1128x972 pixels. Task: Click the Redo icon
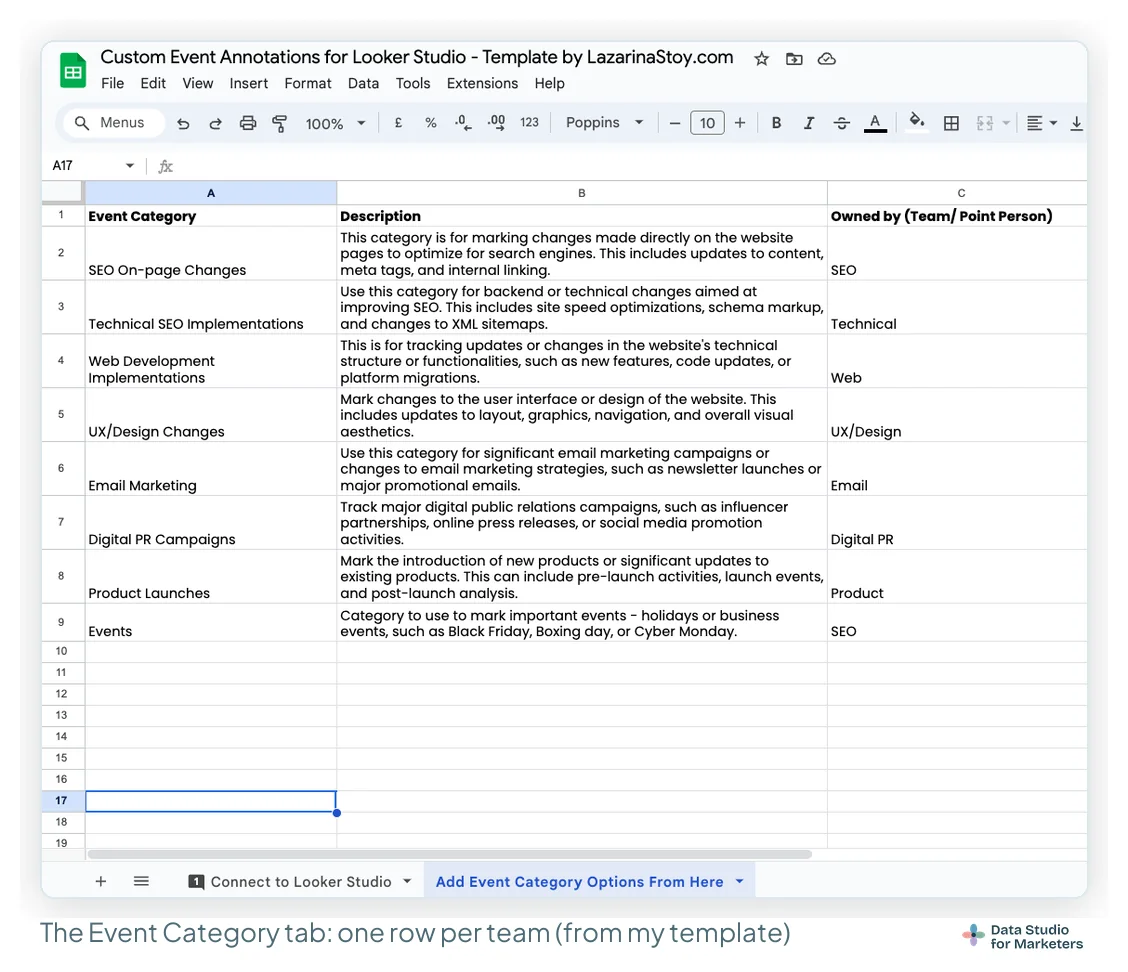215,123
